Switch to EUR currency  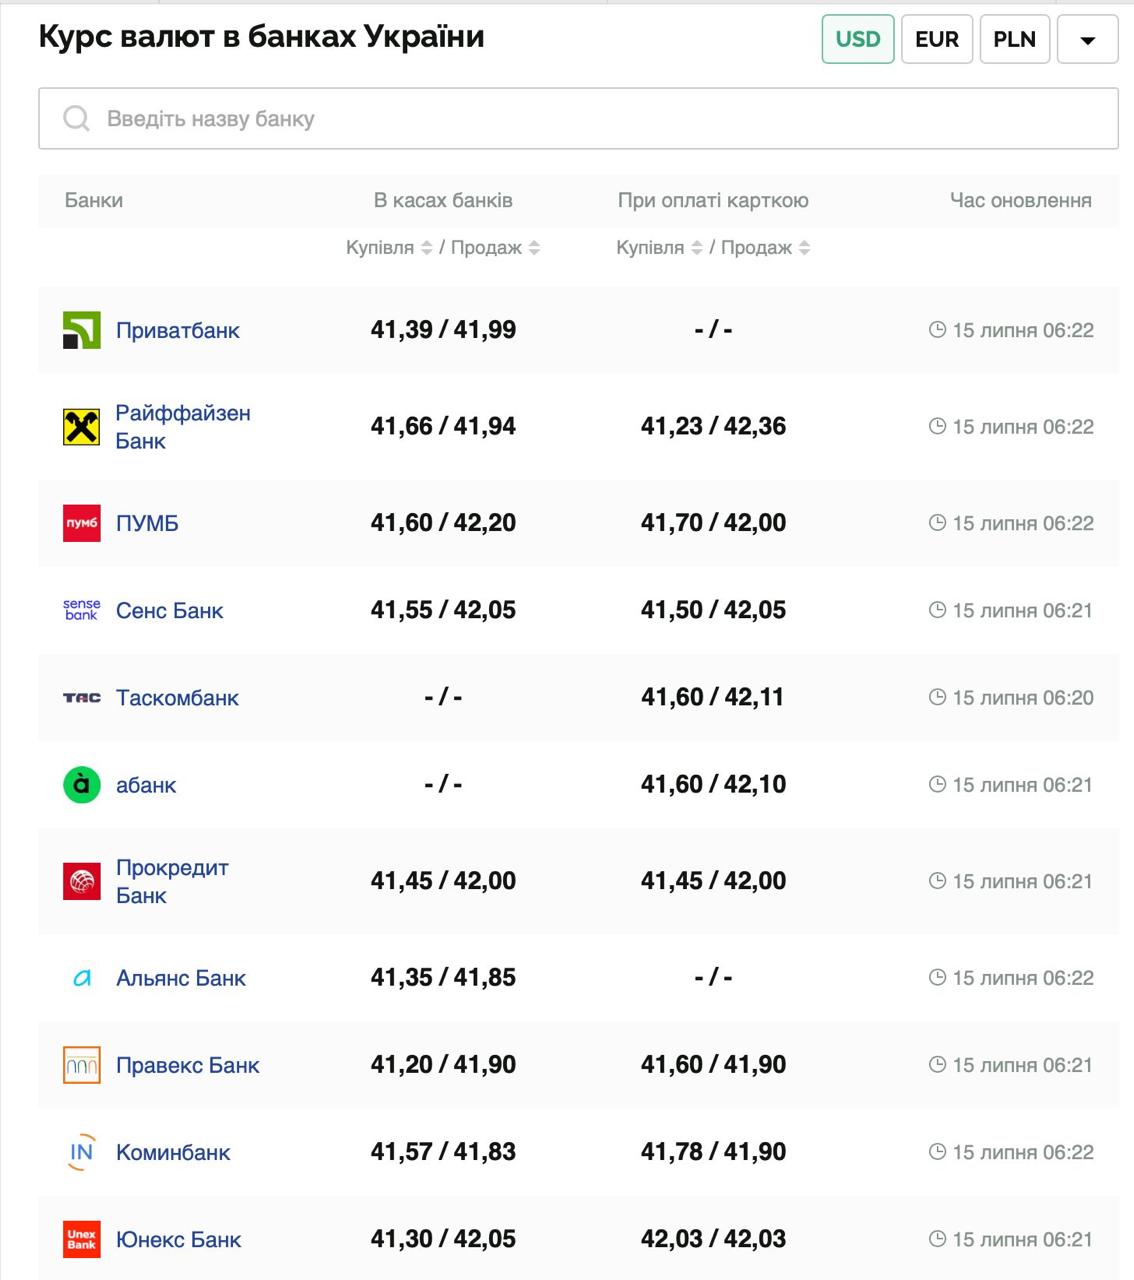click(x=936, y=39)
